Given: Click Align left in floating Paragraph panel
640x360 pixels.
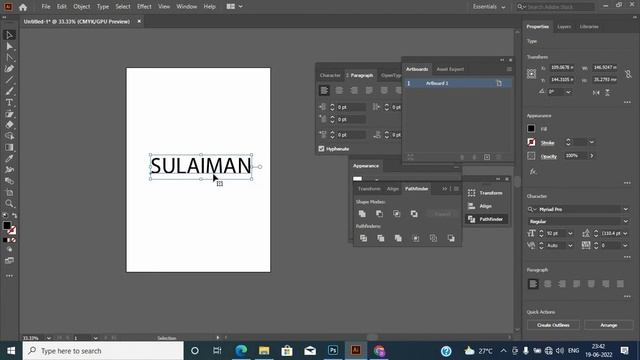Looking at the screenshot, I should [324, 91].
